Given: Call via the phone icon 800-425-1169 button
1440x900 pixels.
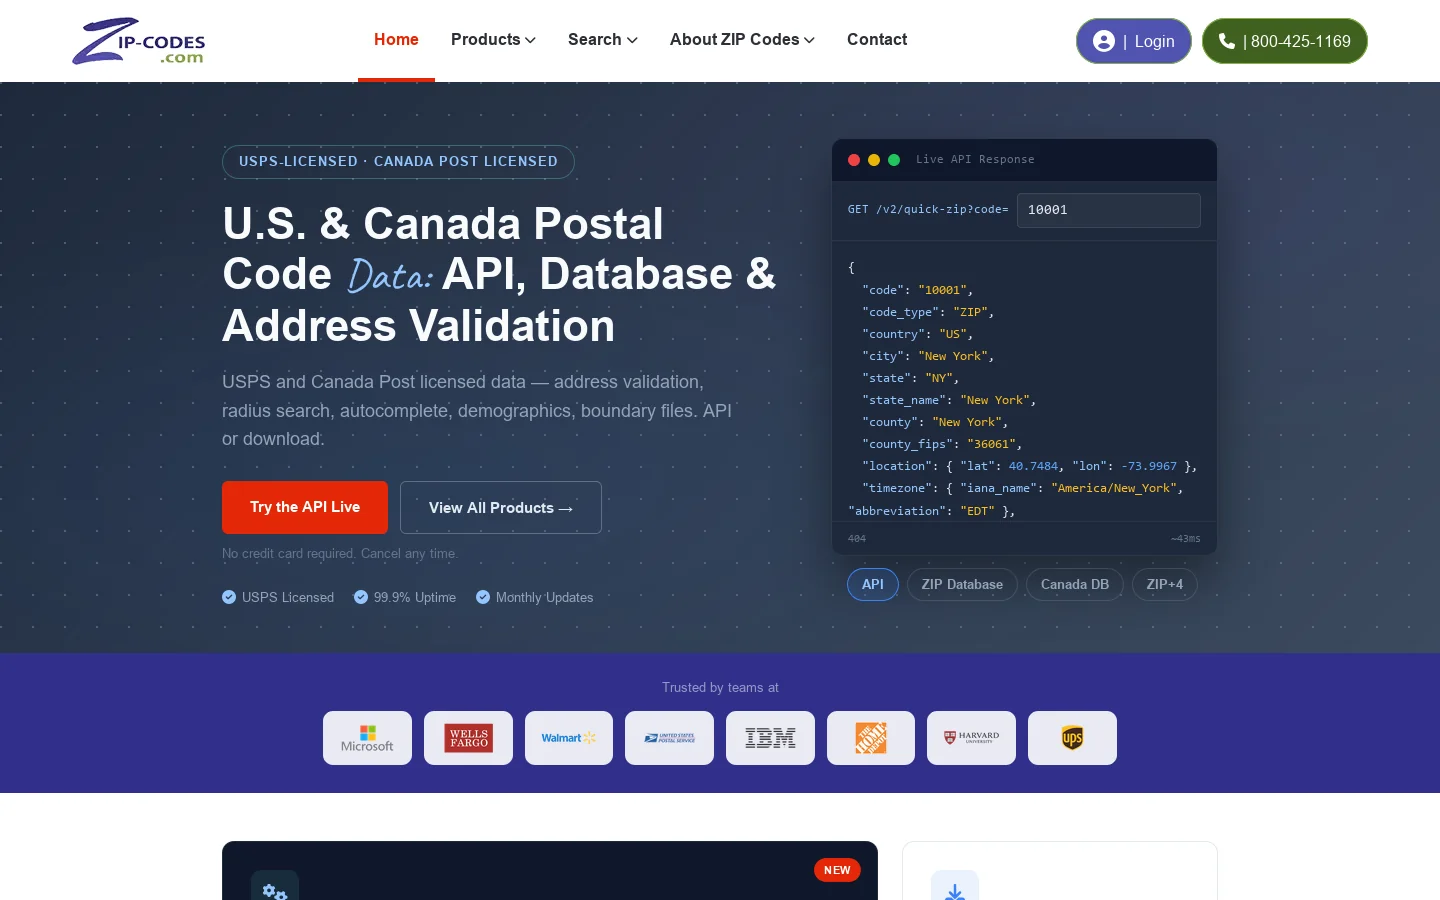Looking at the screenshot, I should point(1285,41).
